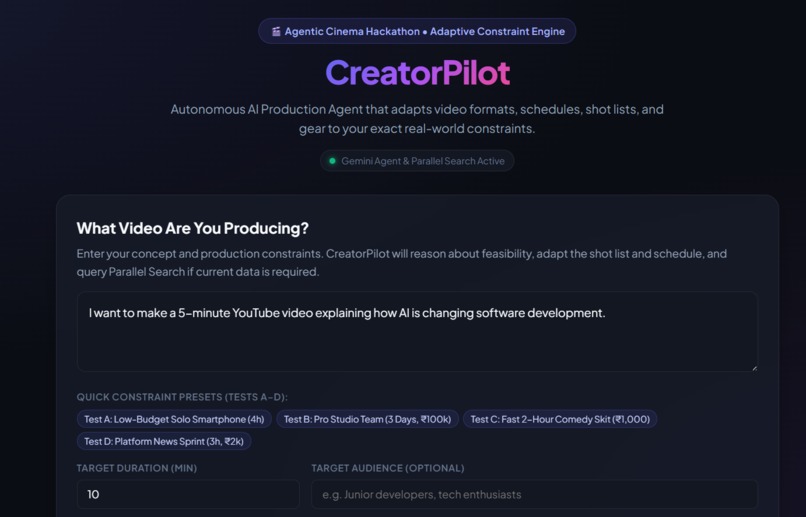
Task: Click the 'Target Audience (optional)' label
Action: (x=388, y=468)
